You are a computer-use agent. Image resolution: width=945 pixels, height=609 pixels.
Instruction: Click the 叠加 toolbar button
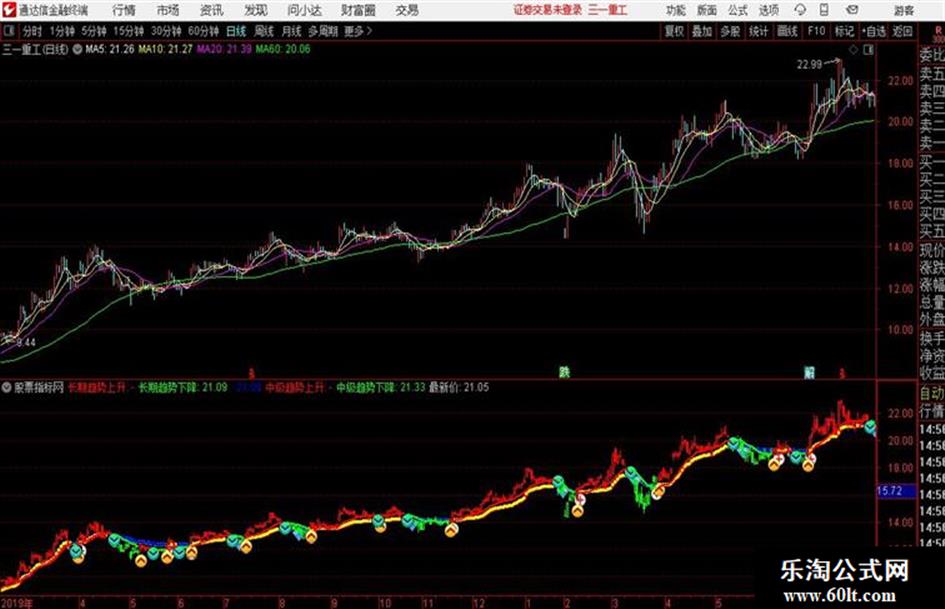pos(702,31)
